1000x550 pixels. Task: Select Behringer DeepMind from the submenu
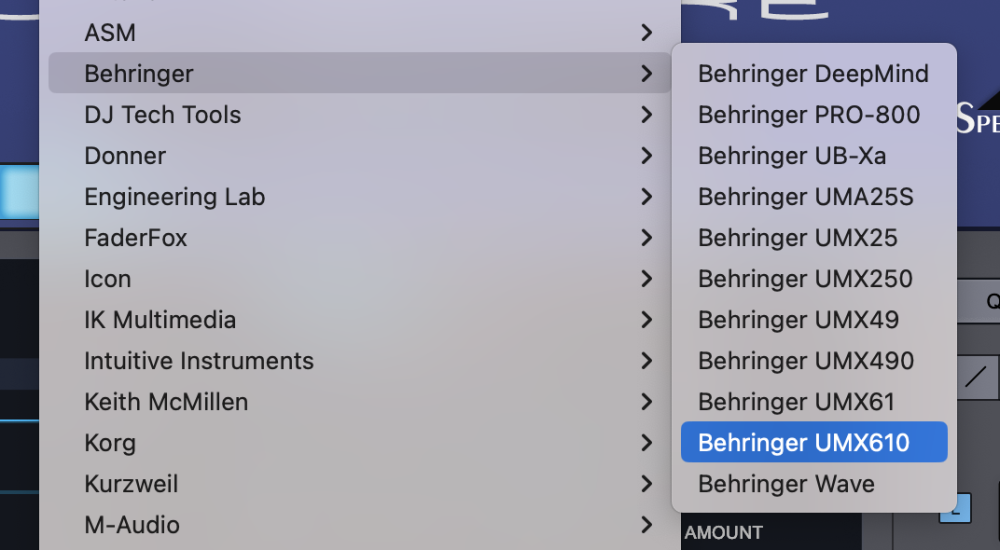(x=813, y=74)
